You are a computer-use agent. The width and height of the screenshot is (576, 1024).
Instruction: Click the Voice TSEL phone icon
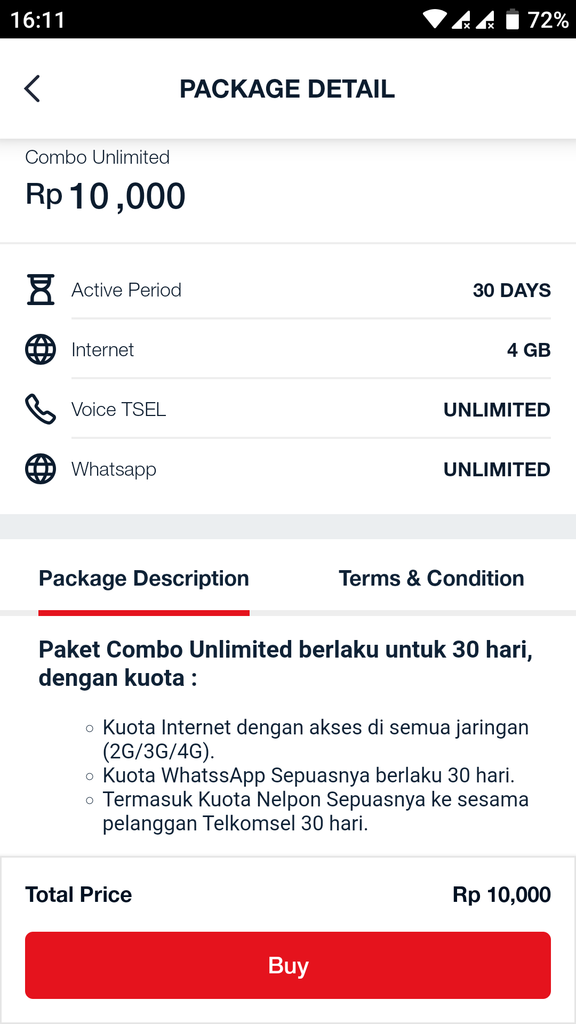pos(39,409)
